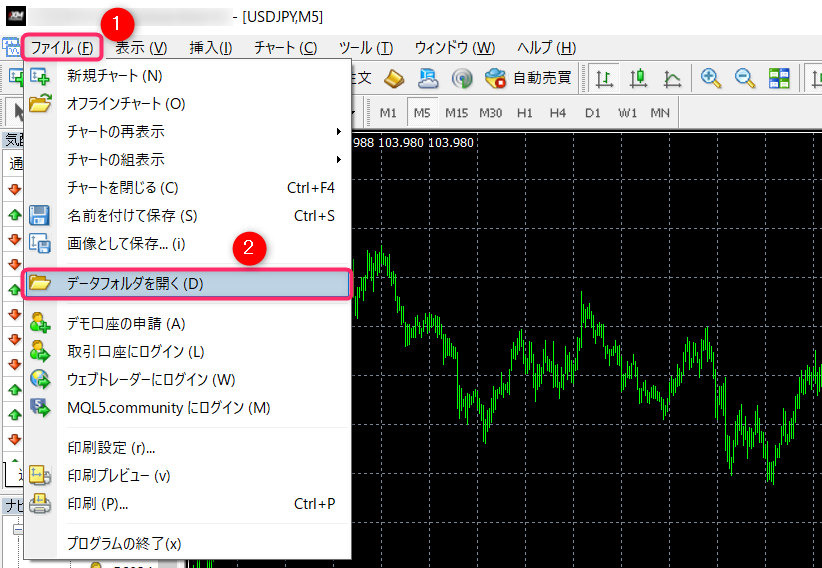This screenshot has height=568, width=822.
Task: Click the MQL5 community login icon
Action: [x=40, y=408]
